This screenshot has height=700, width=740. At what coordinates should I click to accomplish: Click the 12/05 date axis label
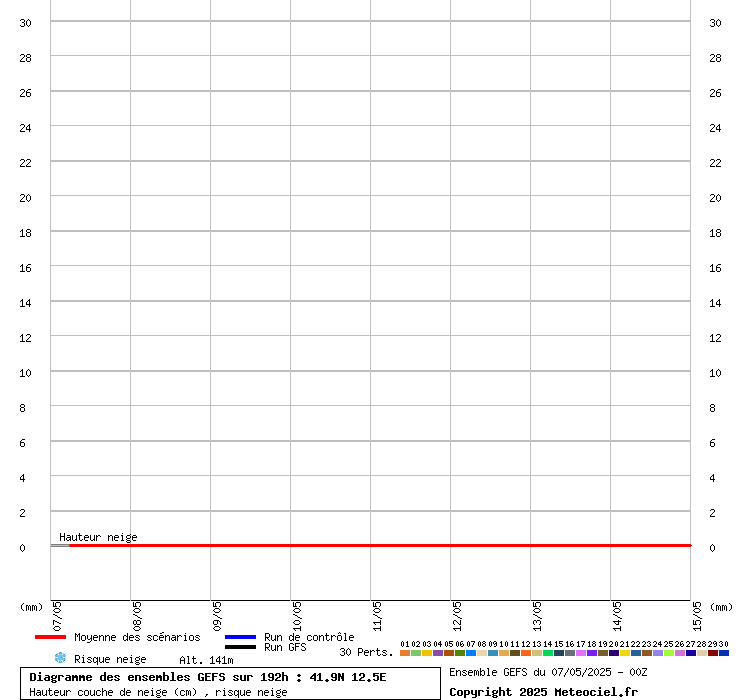point(457,616)
